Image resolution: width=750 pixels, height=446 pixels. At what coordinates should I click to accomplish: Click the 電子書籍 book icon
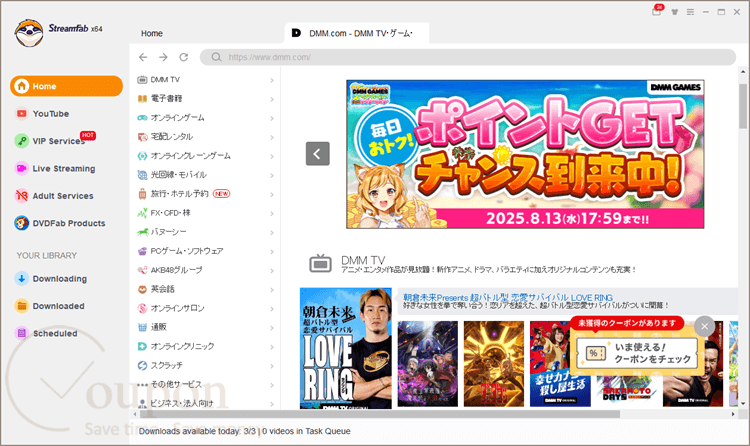[x=142, y=99]
